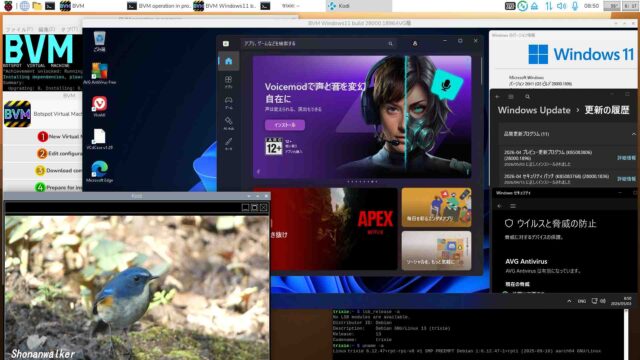Open the microphone control in system tray
The width and height of the screenshot is (640, 360).
[575, 6]
